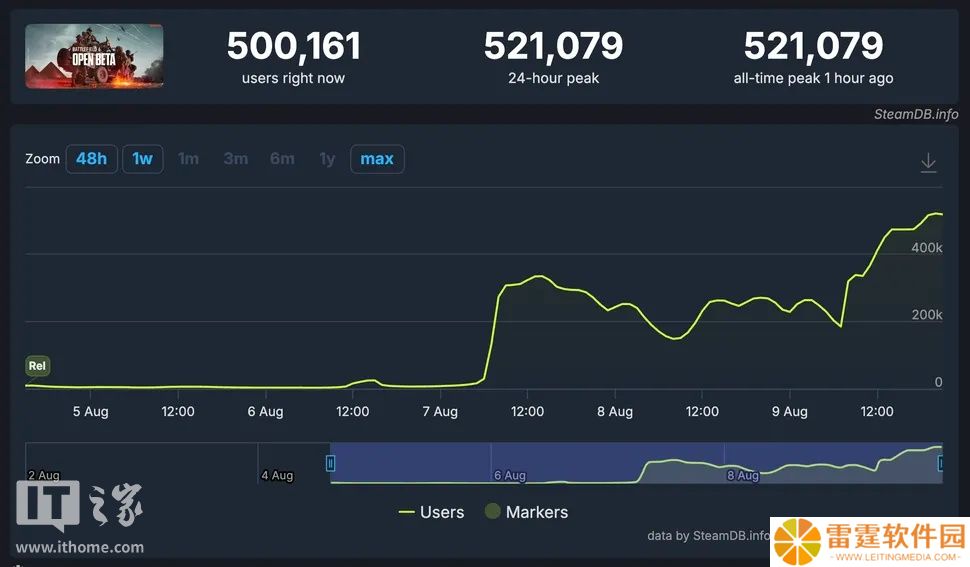Screen dimensions: 970x567
Task: Select the 48h zoom range
Action: (92, 159)
